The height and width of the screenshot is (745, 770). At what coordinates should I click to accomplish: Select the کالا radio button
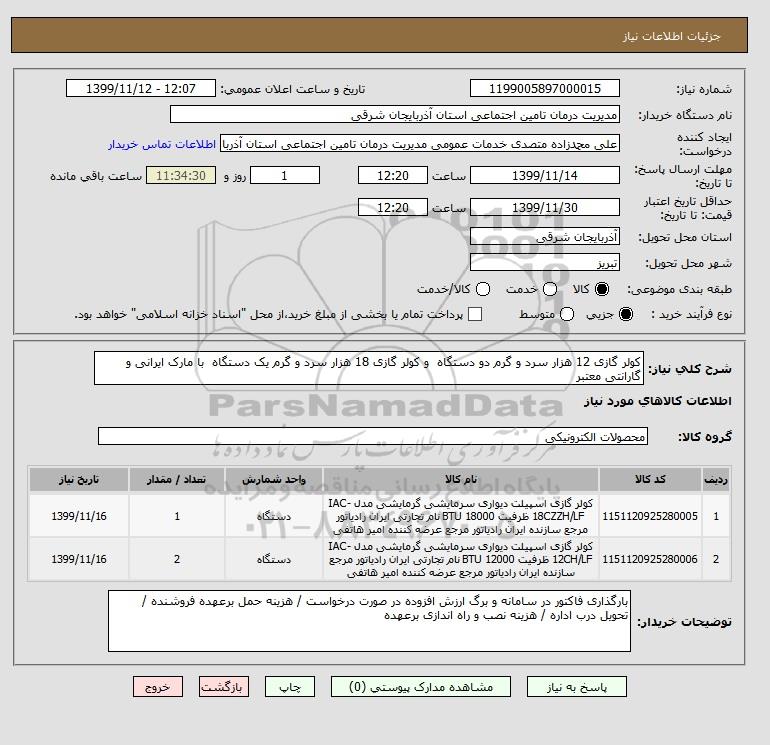point(602,289)
